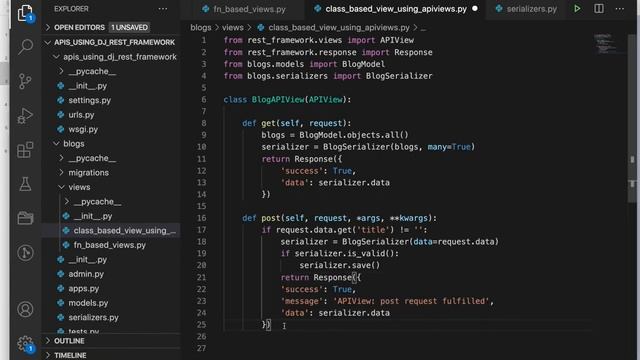Collapse APIS_USING_DJ_REST_FRAMEWORK root folder
Viewport: 640px width, 360px height.
48,42
